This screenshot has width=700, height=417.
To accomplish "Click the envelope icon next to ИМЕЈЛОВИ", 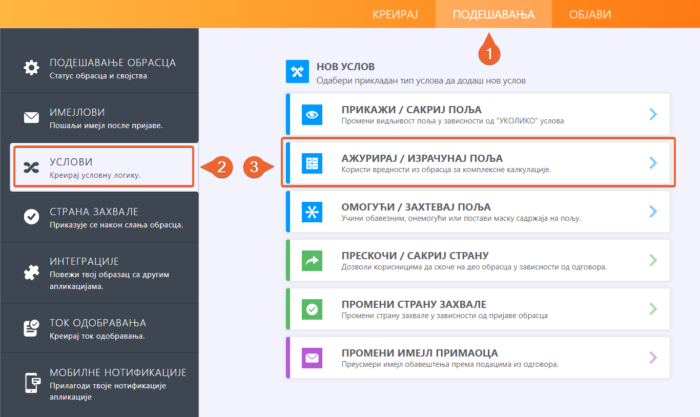I will [31, 117].
